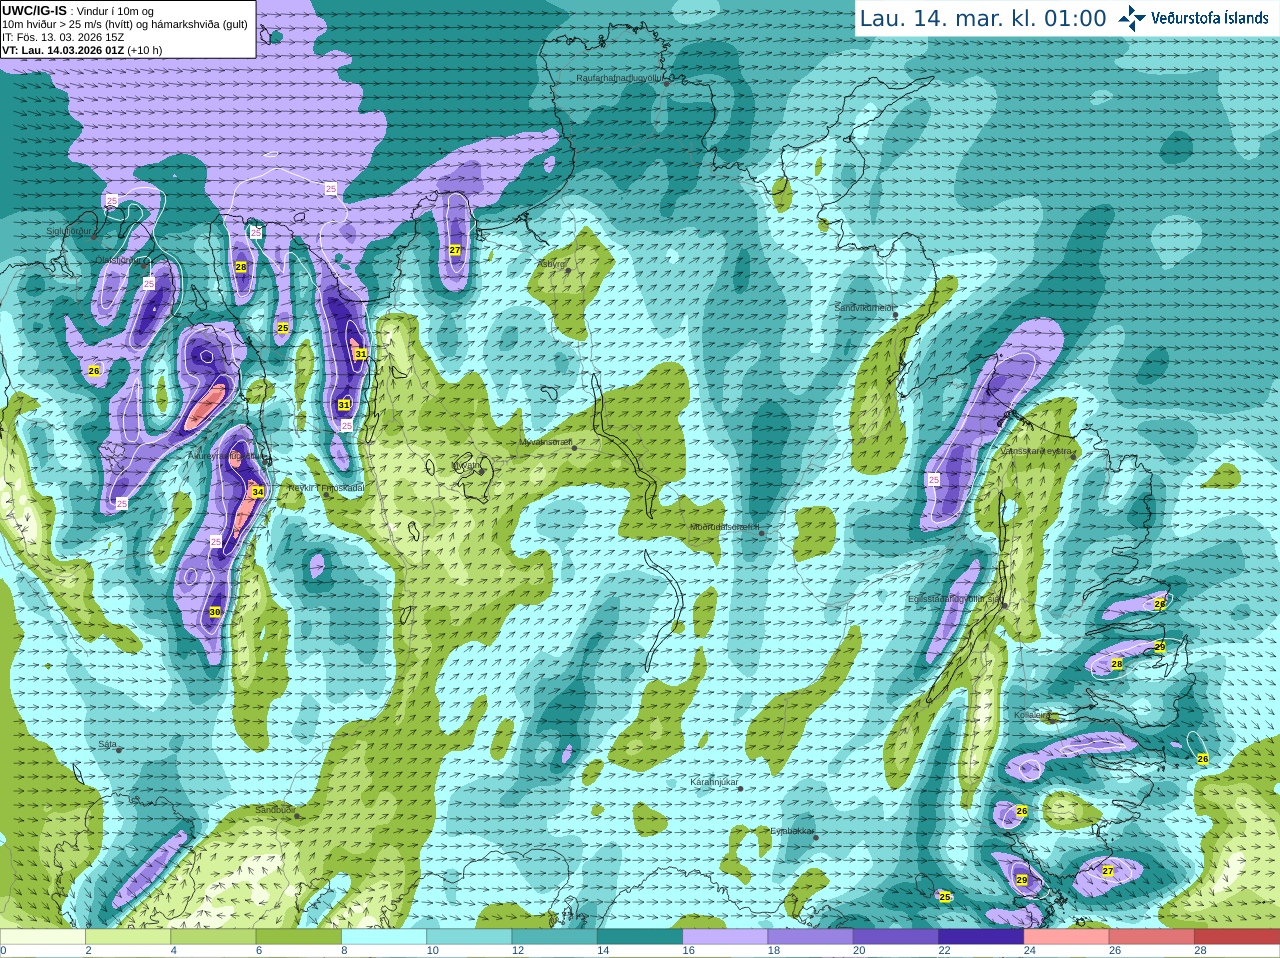1280x958 pixels.
Task: Click the Mývatnsöræfi station label
Action: tap(546, 441)
